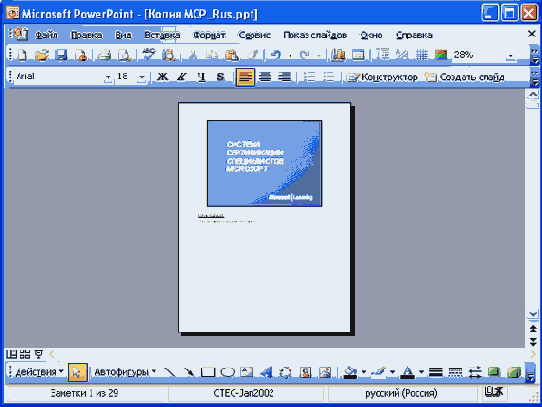Viewport: 542px width, 407px height.
Task: Open the Автофигуры shapes menu
Action: click(125, 372)
